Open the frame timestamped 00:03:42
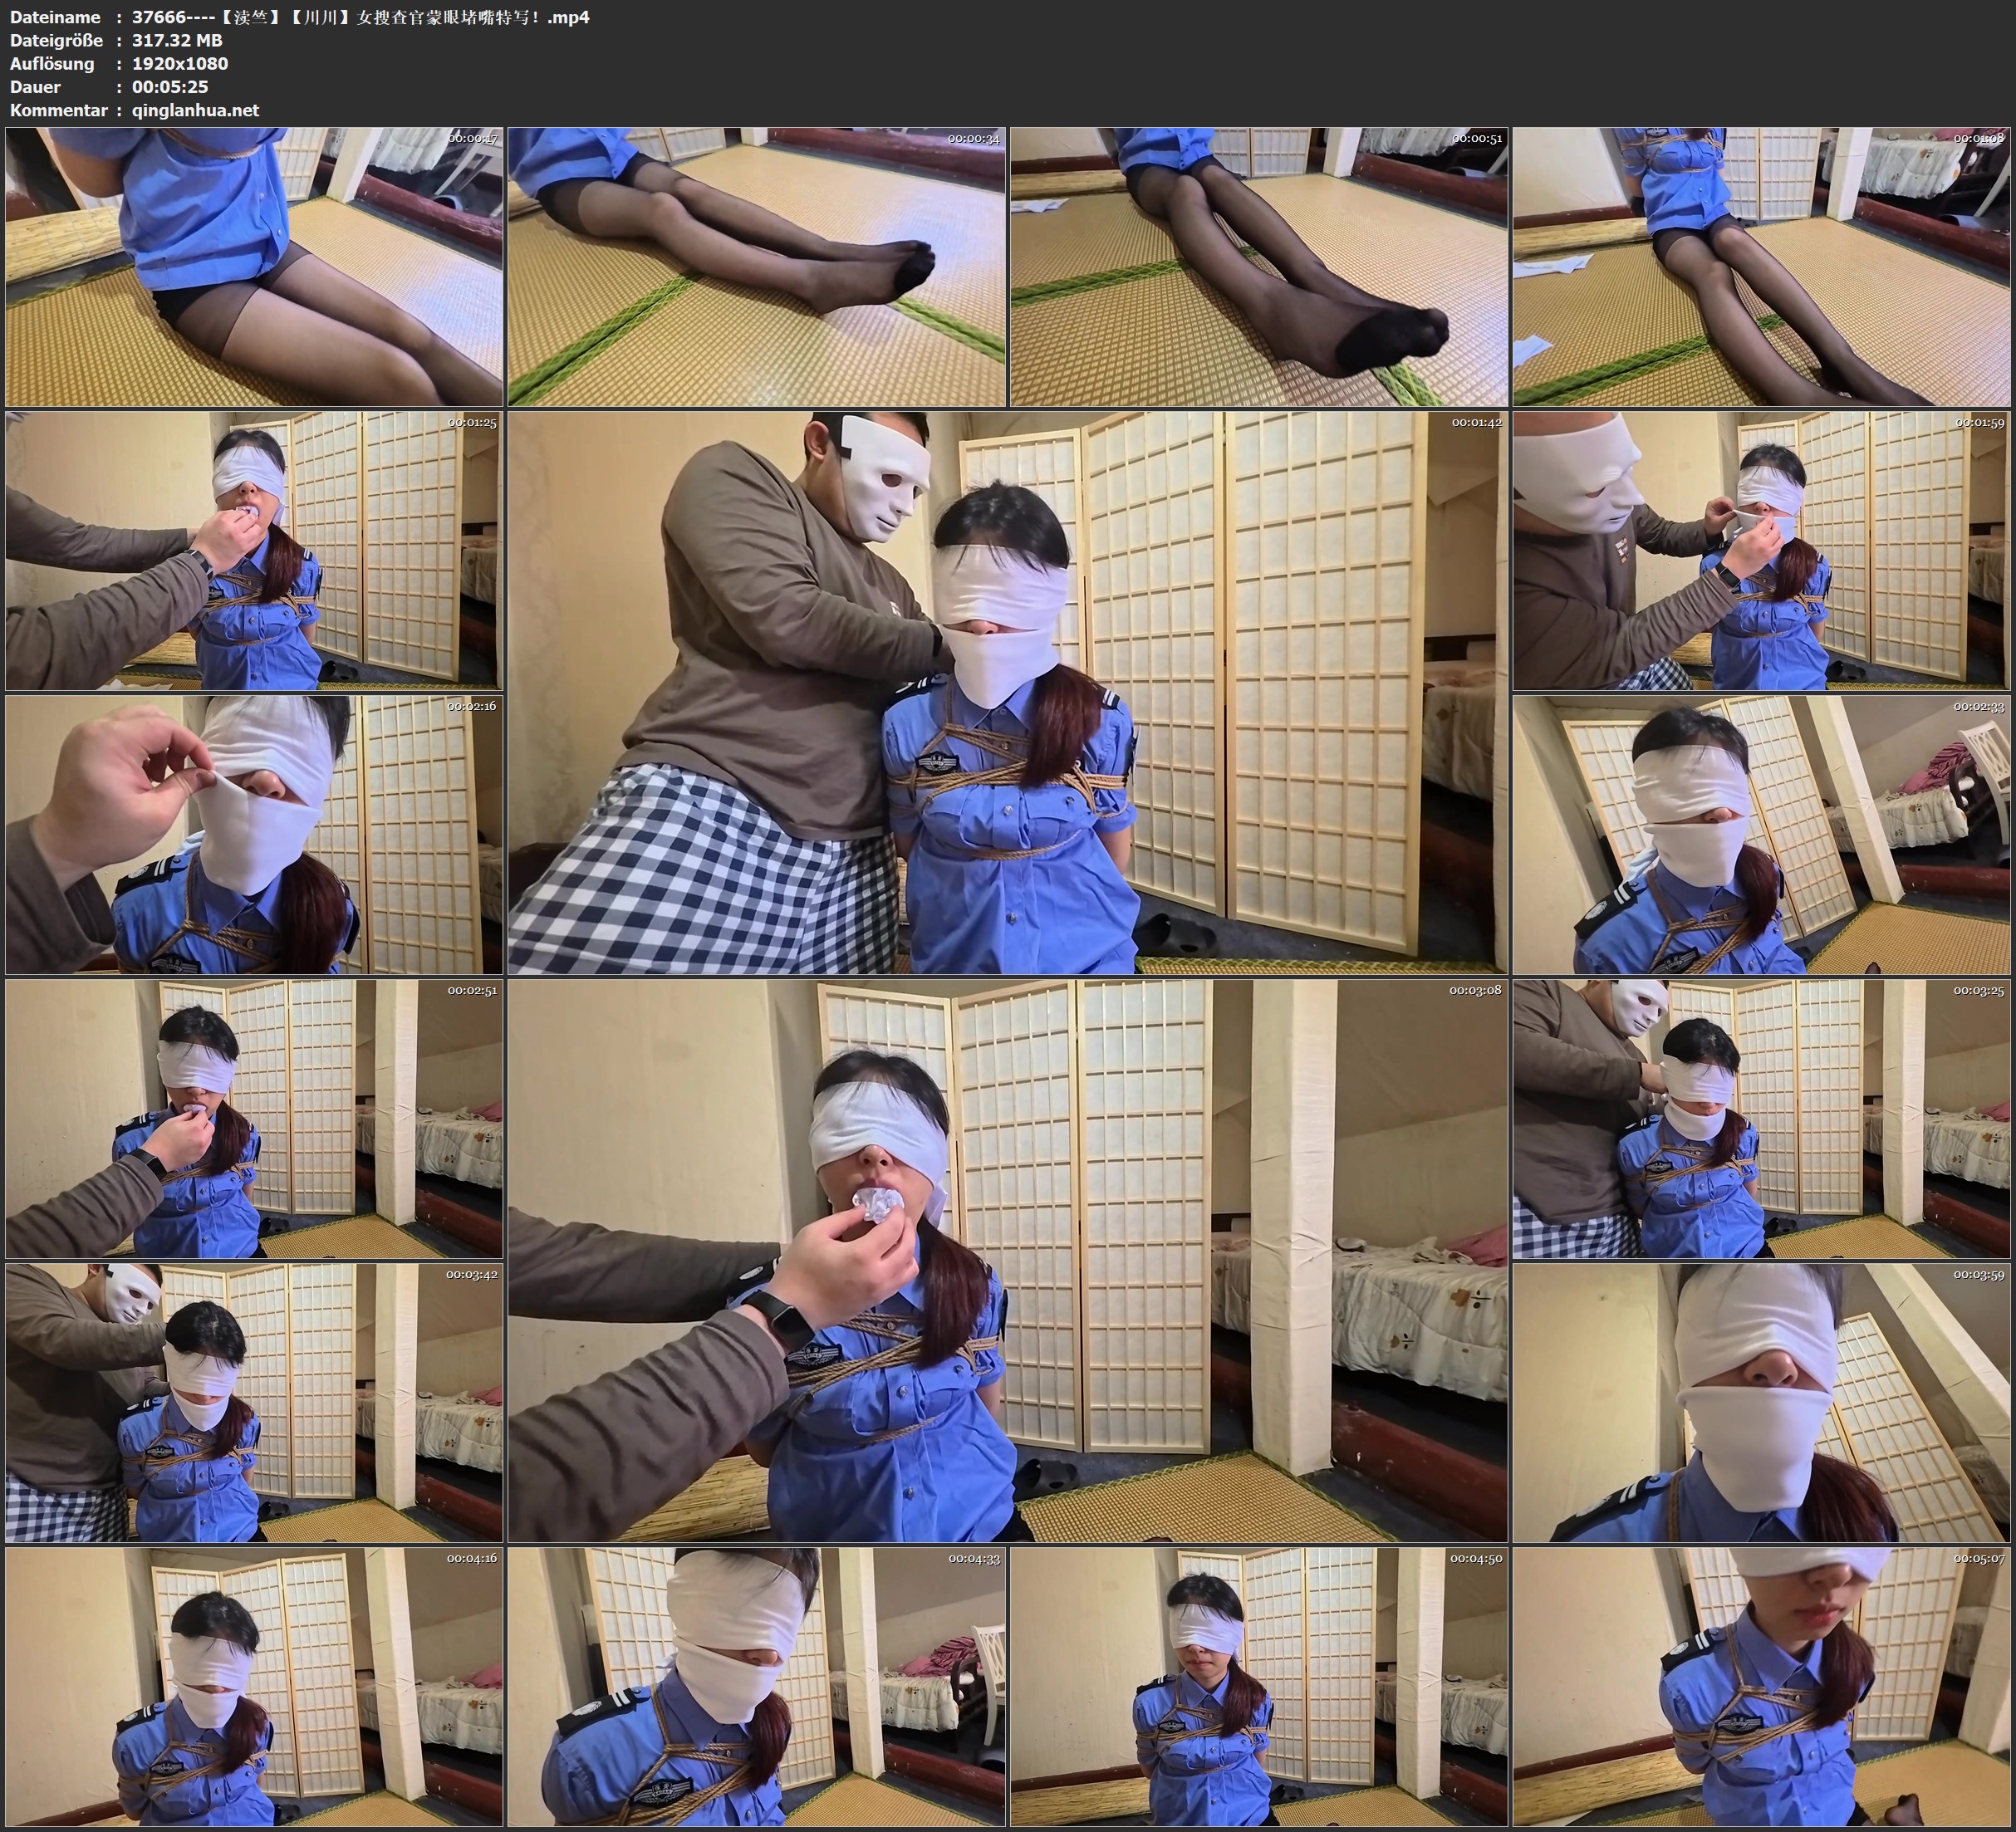 coord(254,1402)
